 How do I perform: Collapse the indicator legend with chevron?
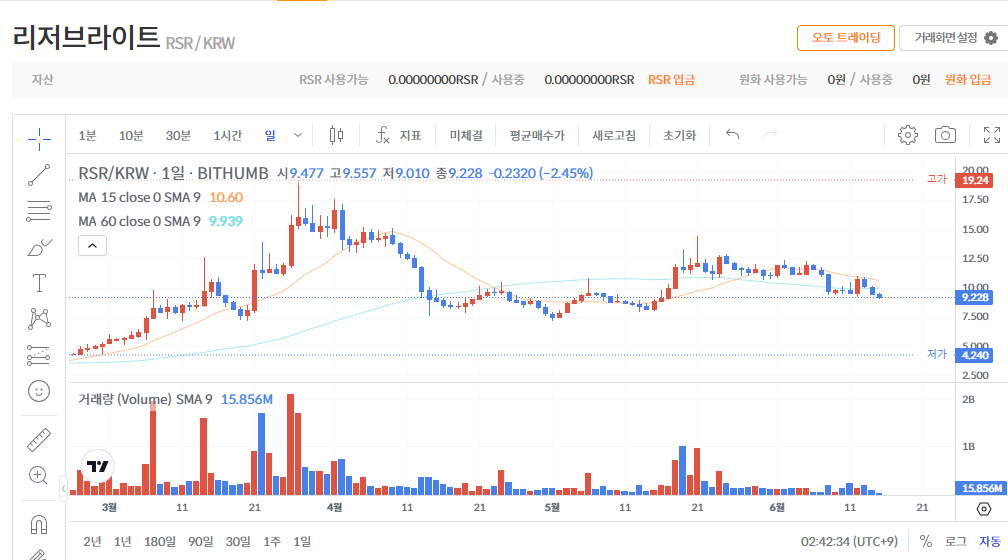(93, 246)
